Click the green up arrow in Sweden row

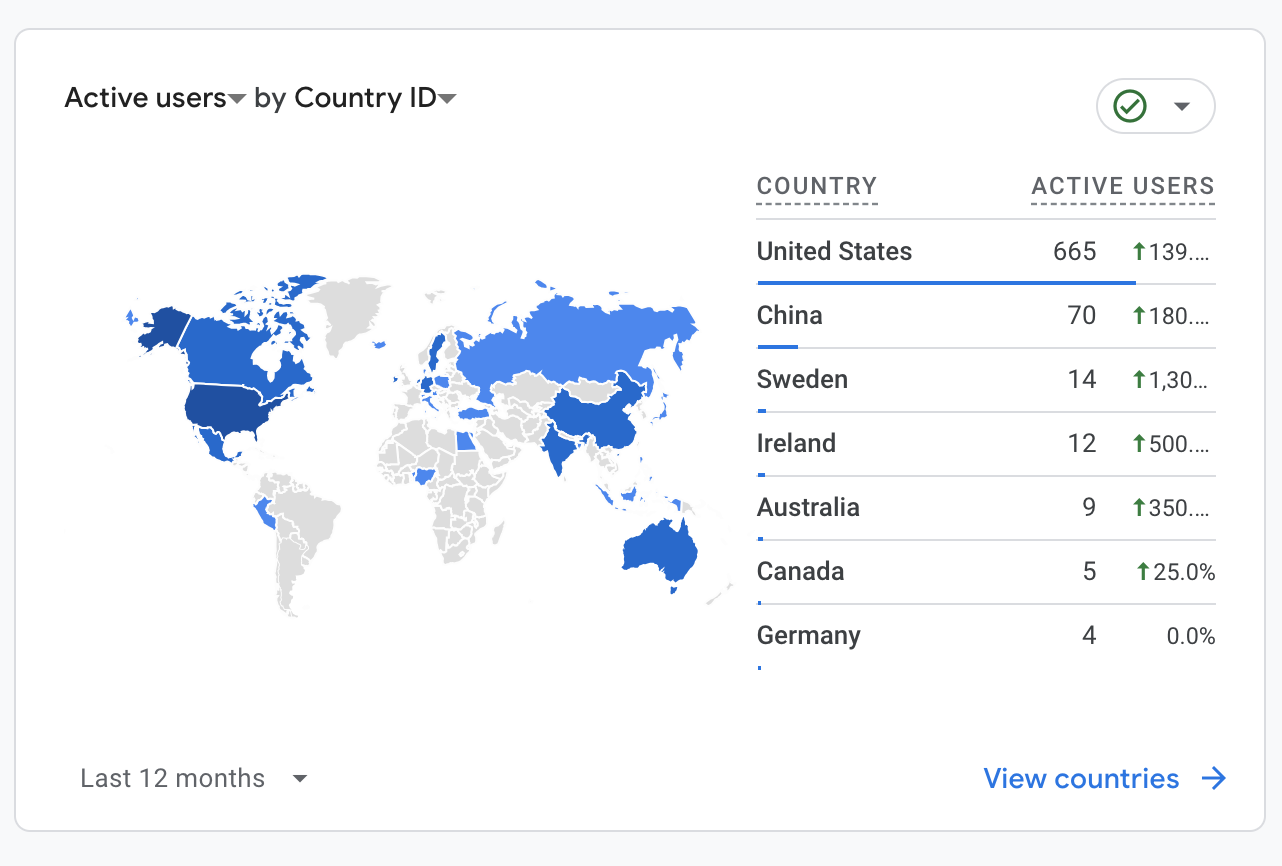coord(1138,379)
